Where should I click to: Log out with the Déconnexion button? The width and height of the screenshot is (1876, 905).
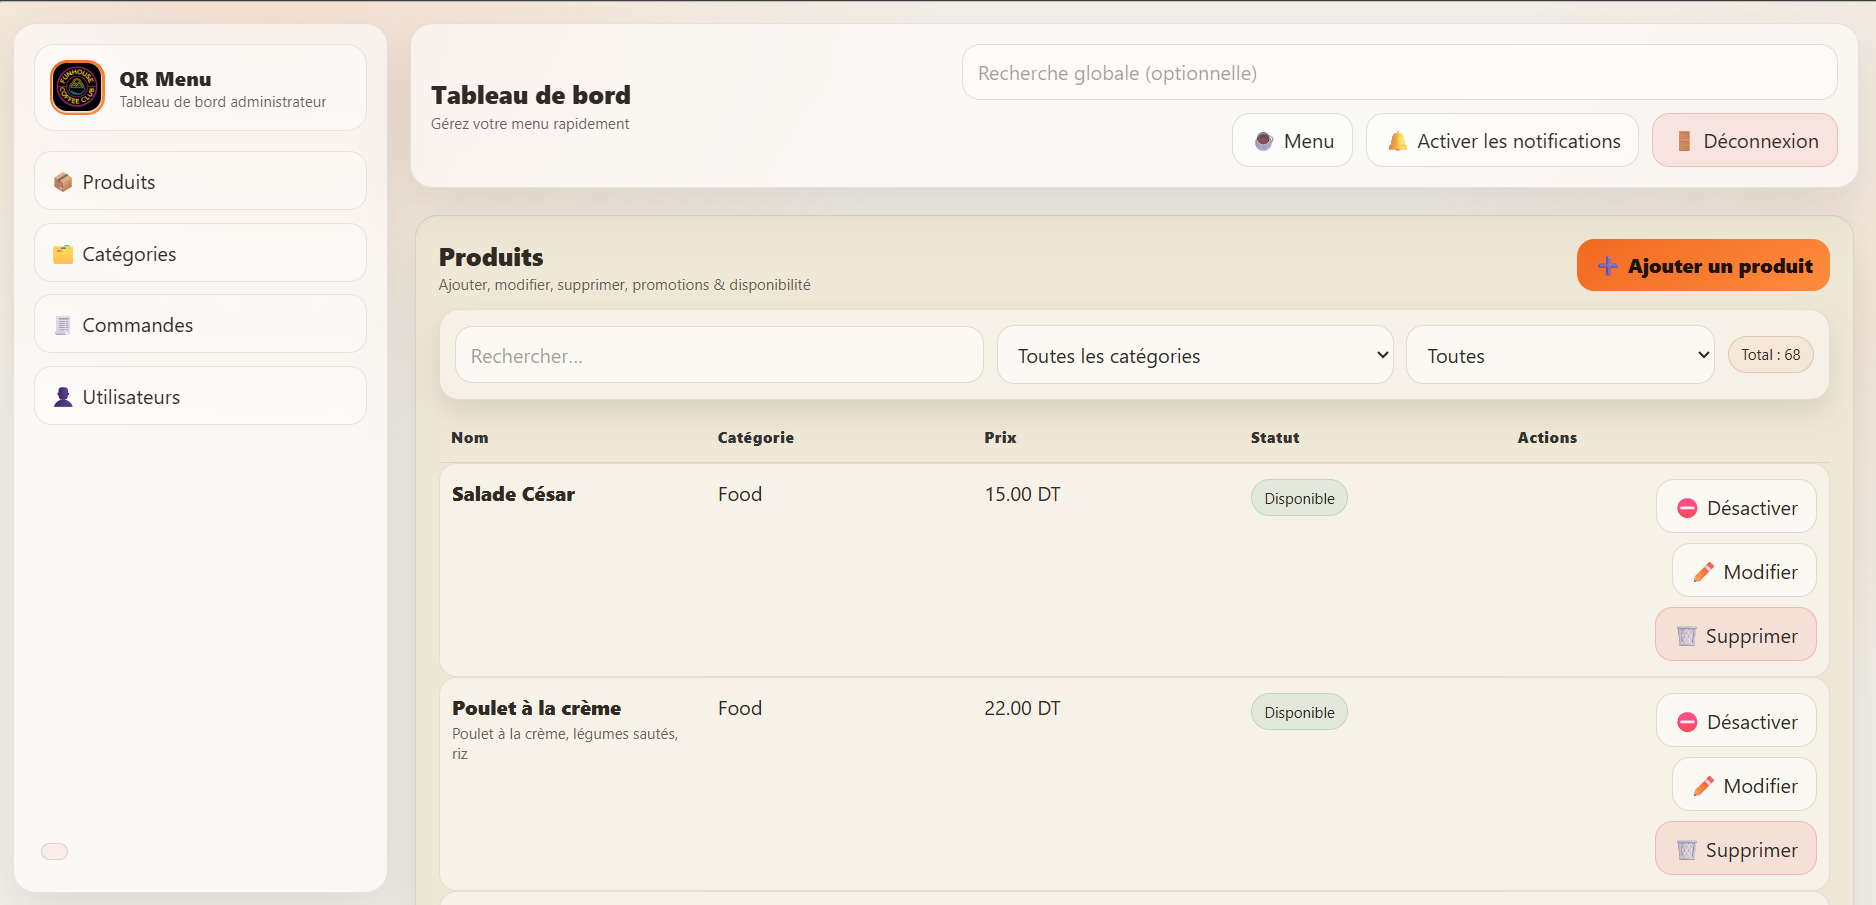point(1745,140)
